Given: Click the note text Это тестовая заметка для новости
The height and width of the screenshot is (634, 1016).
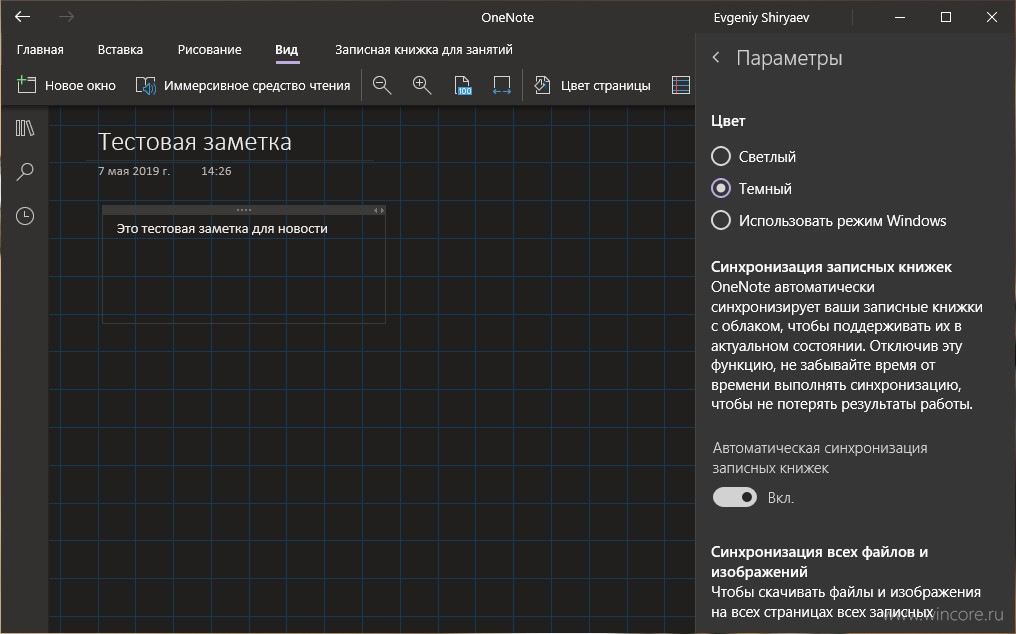Looking at the screenshot, I should click(222, 229).
